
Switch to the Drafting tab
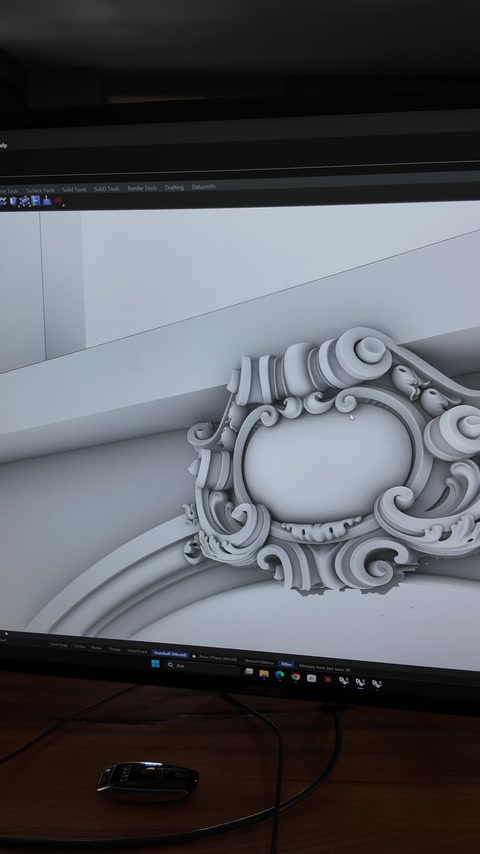click(x=174, y=187)
